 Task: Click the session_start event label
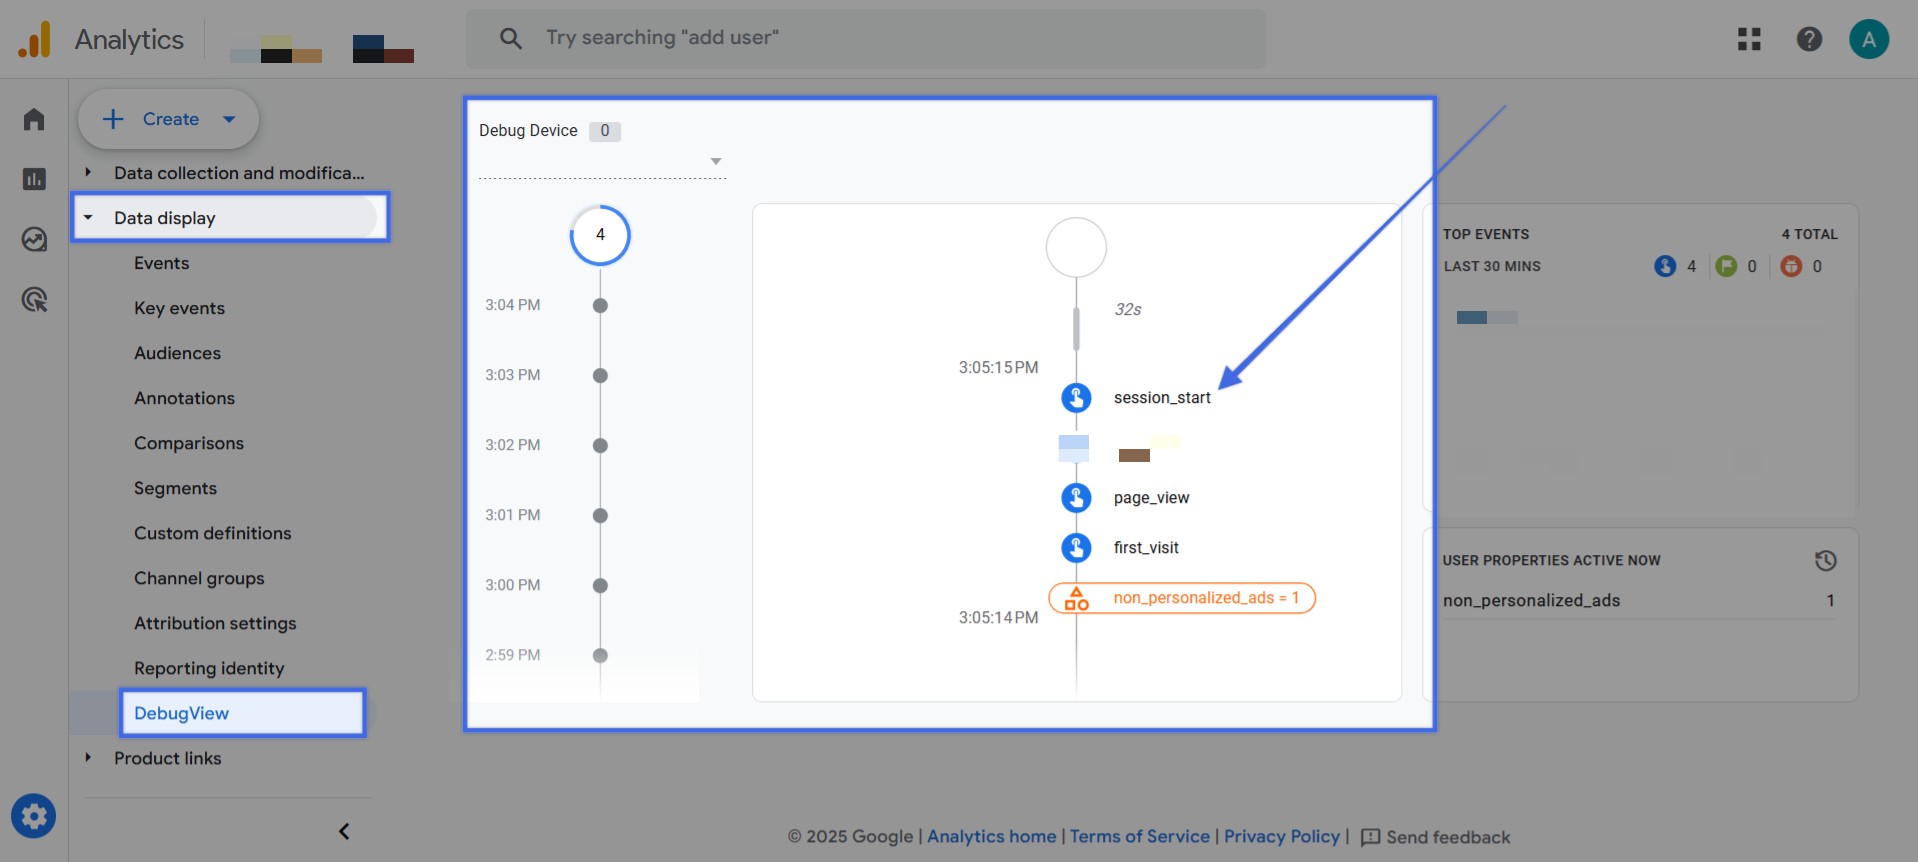click(1162, 398)
